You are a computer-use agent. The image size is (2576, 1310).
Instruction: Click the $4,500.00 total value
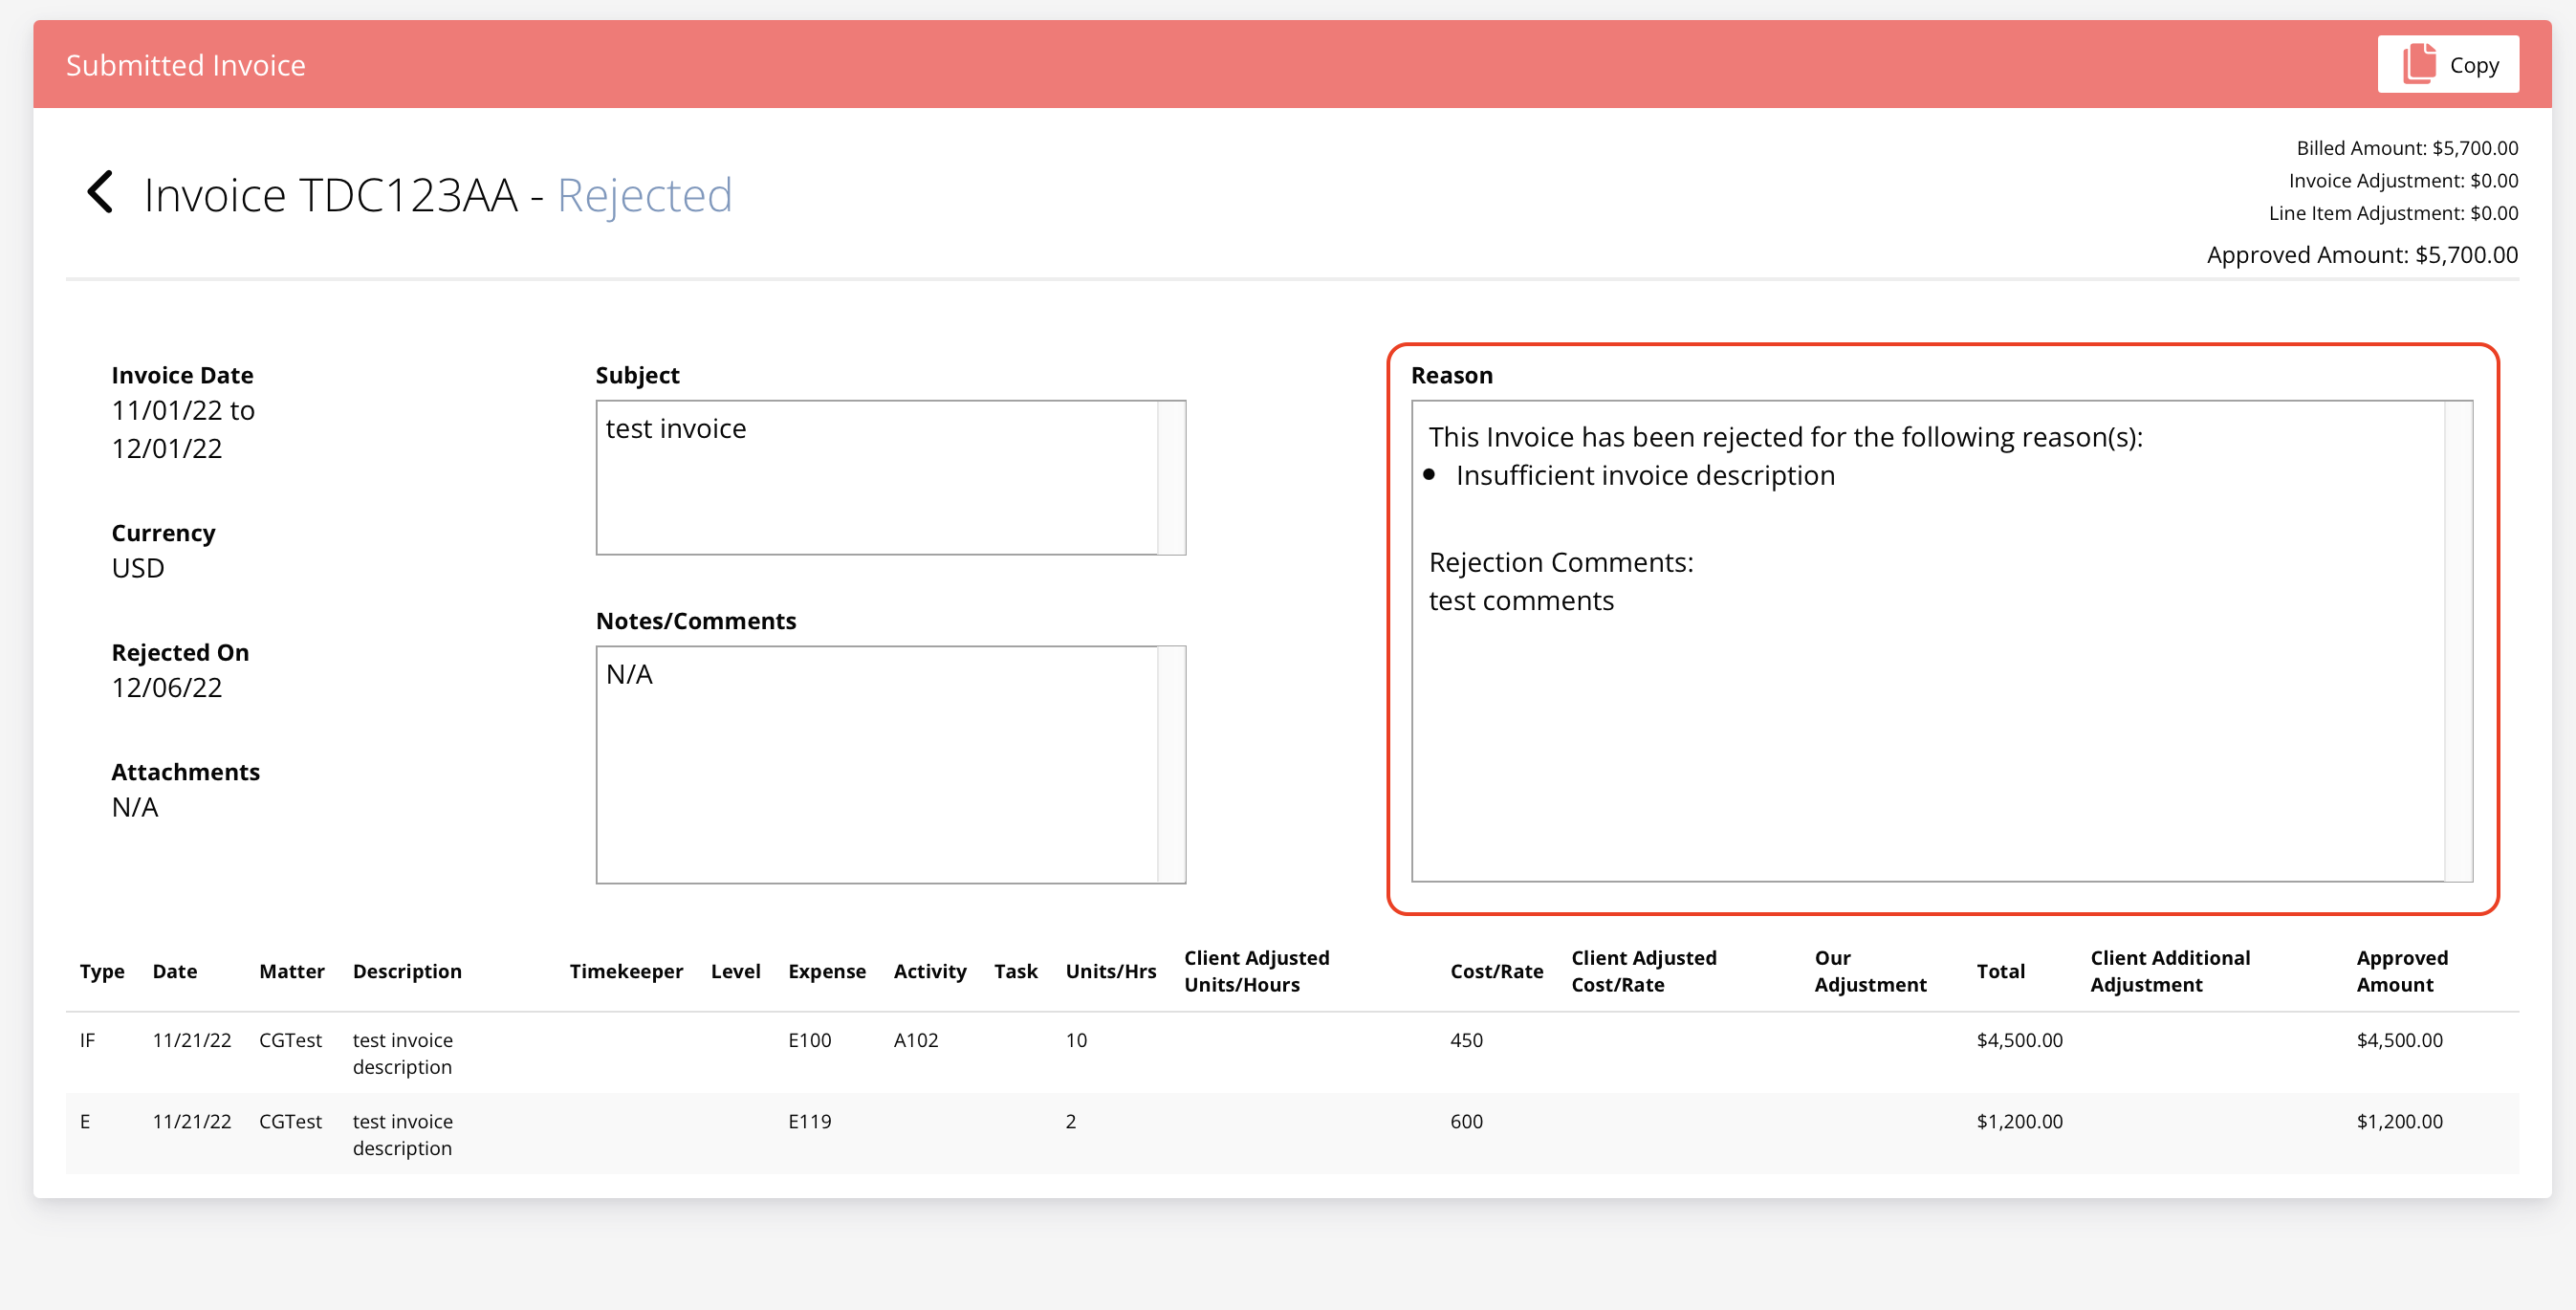coord(2019,1040)
